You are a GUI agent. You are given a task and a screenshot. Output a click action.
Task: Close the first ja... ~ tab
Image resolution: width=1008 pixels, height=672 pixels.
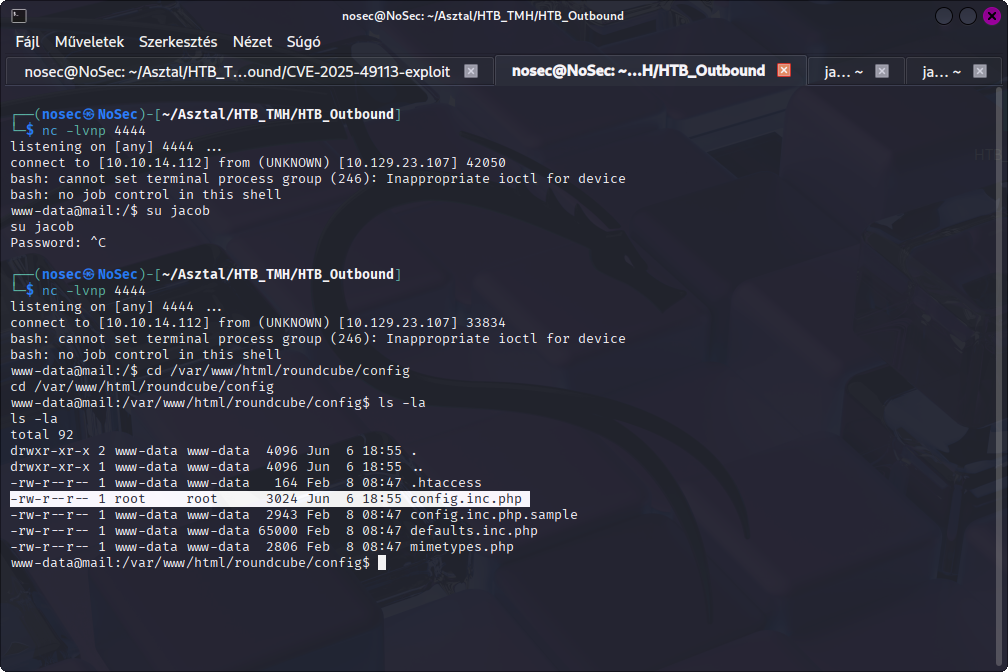coord(881,71)
